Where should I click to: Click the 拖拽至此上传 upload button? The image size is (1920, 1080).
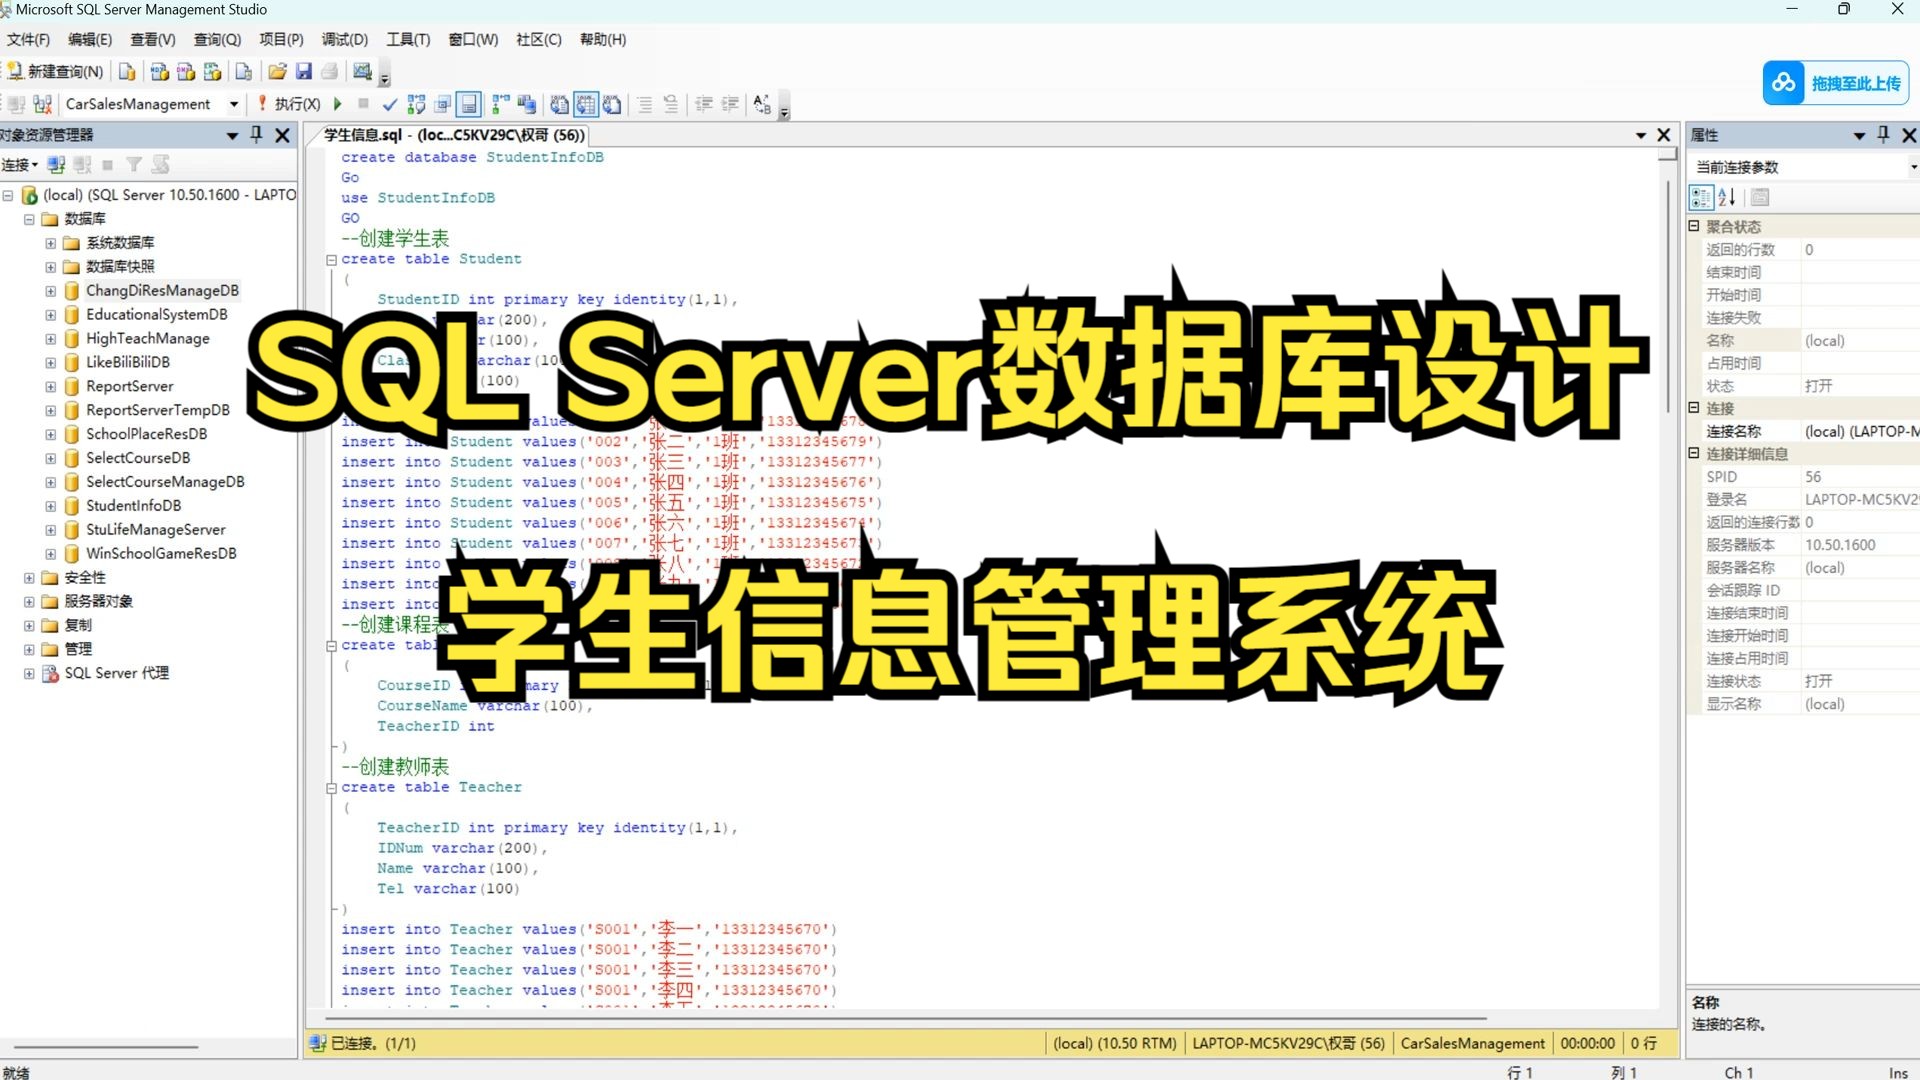1836,83
